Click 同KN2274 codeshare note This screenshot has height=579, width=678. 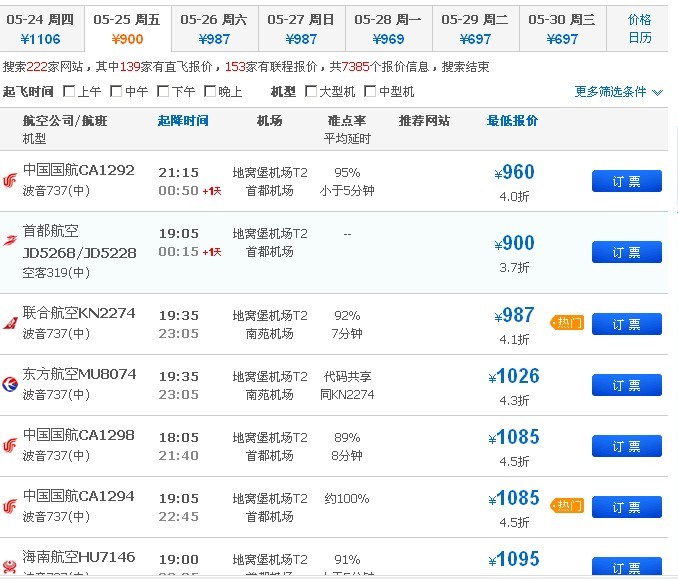347,394
